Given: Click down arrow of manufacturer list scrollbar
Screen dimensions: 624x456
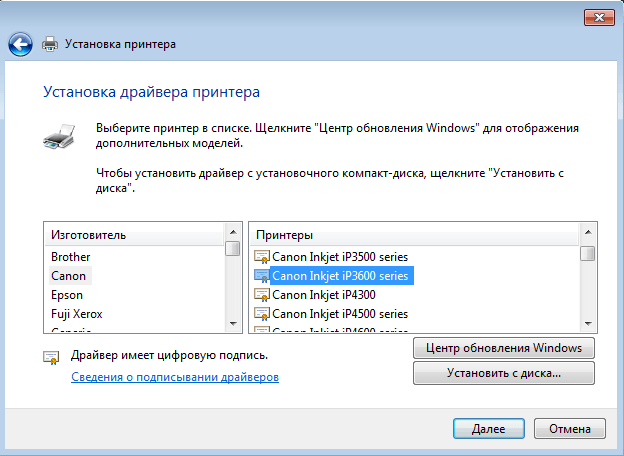Looking at the screenshot, I should (233, 323).
